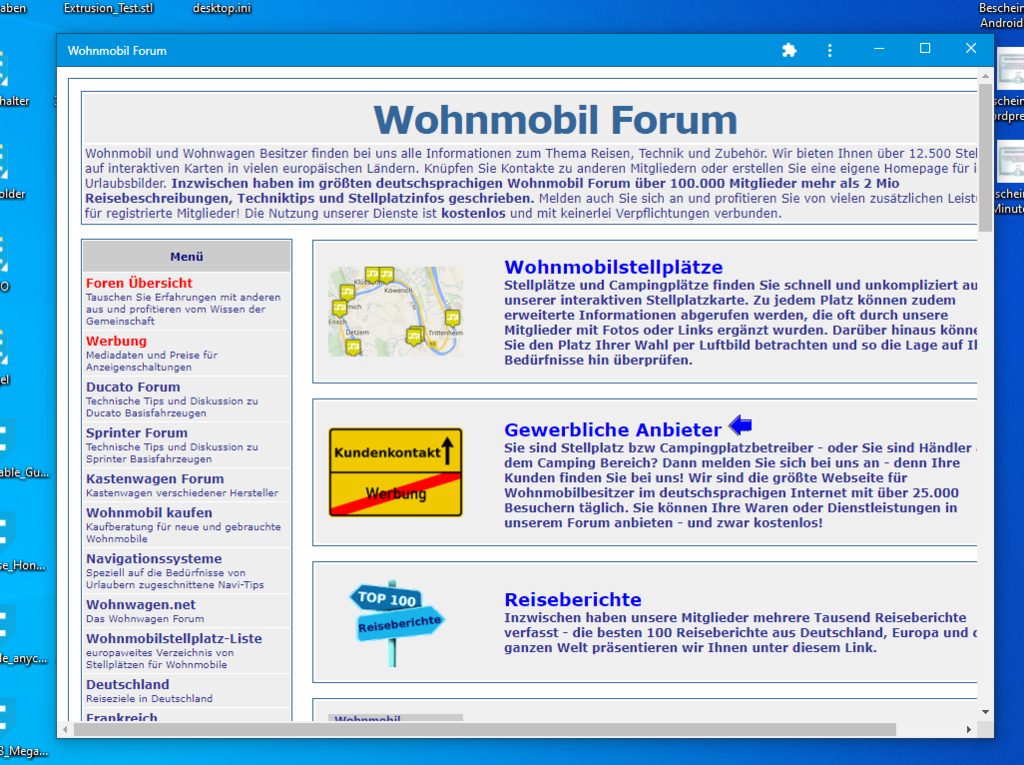Open Navigationssysteme menu entry

pyautogui.click(x=154, y=559)
